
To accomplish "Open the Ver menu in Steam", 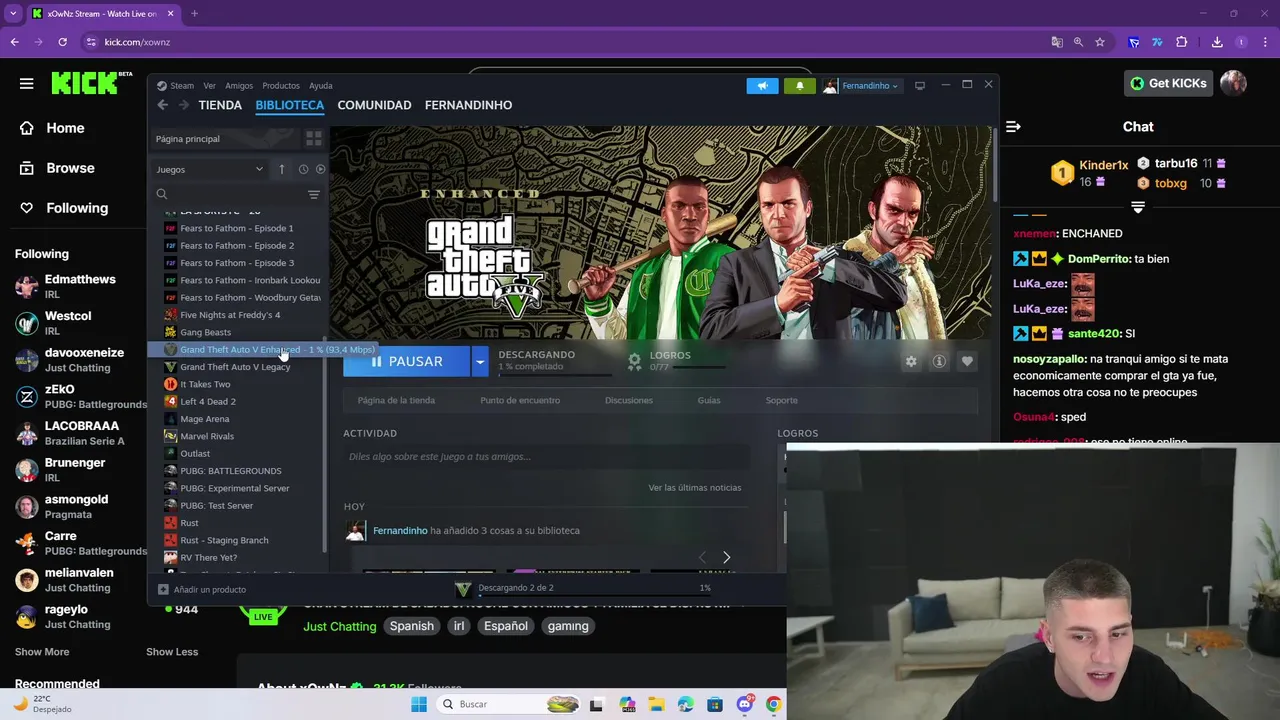I will tap(209, 86).
